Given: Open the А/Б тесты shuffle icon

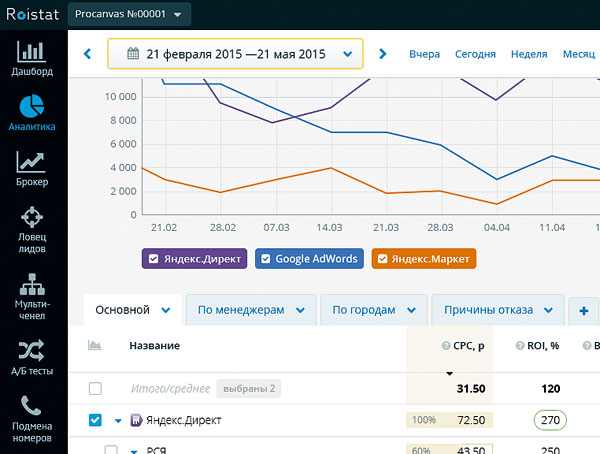Looking at the screenshot, I should pyautogui.click(x=31, y=350).
